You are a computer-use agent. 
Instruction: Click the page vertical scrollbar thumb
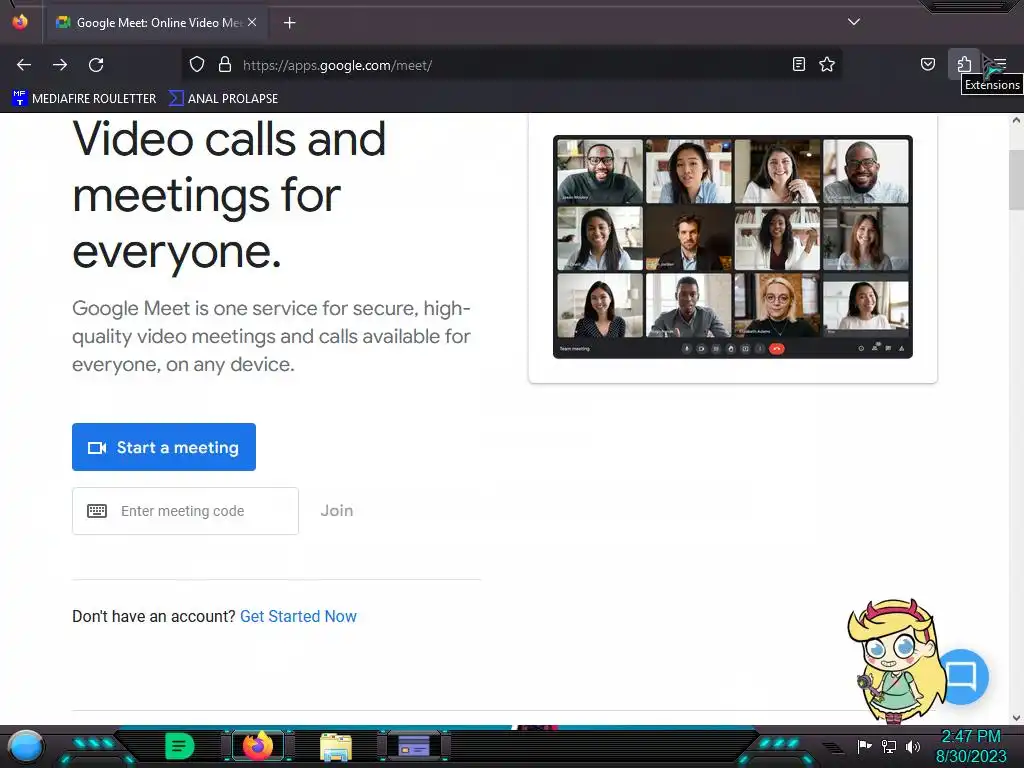click(x=1016, y=180)
